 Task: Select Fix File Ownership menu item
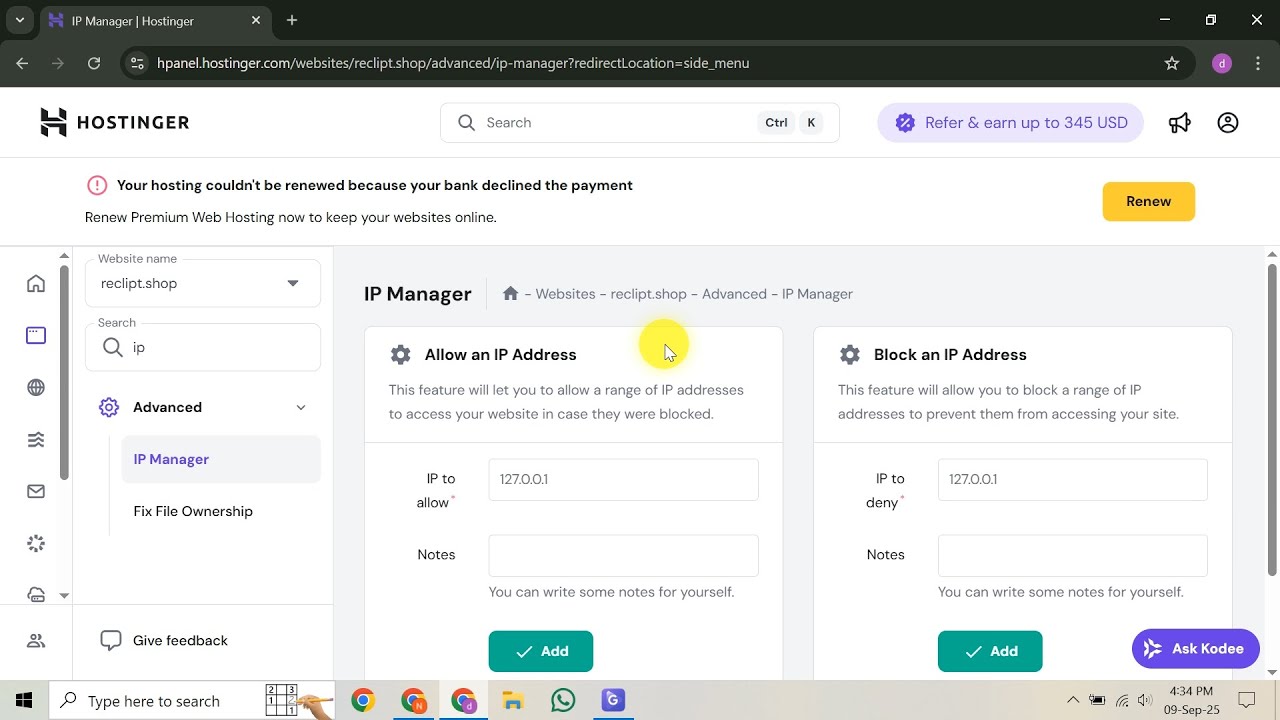[193, 511]
